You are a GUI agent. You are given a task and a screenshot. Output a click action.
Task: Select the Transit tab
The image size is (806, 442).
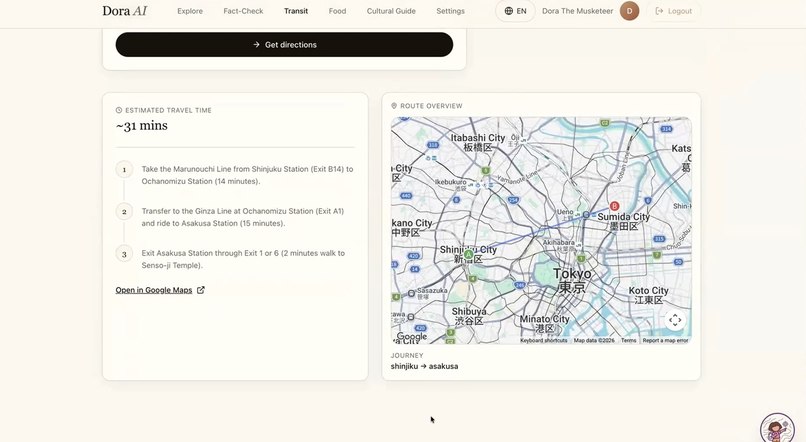(x=296, y=11)
